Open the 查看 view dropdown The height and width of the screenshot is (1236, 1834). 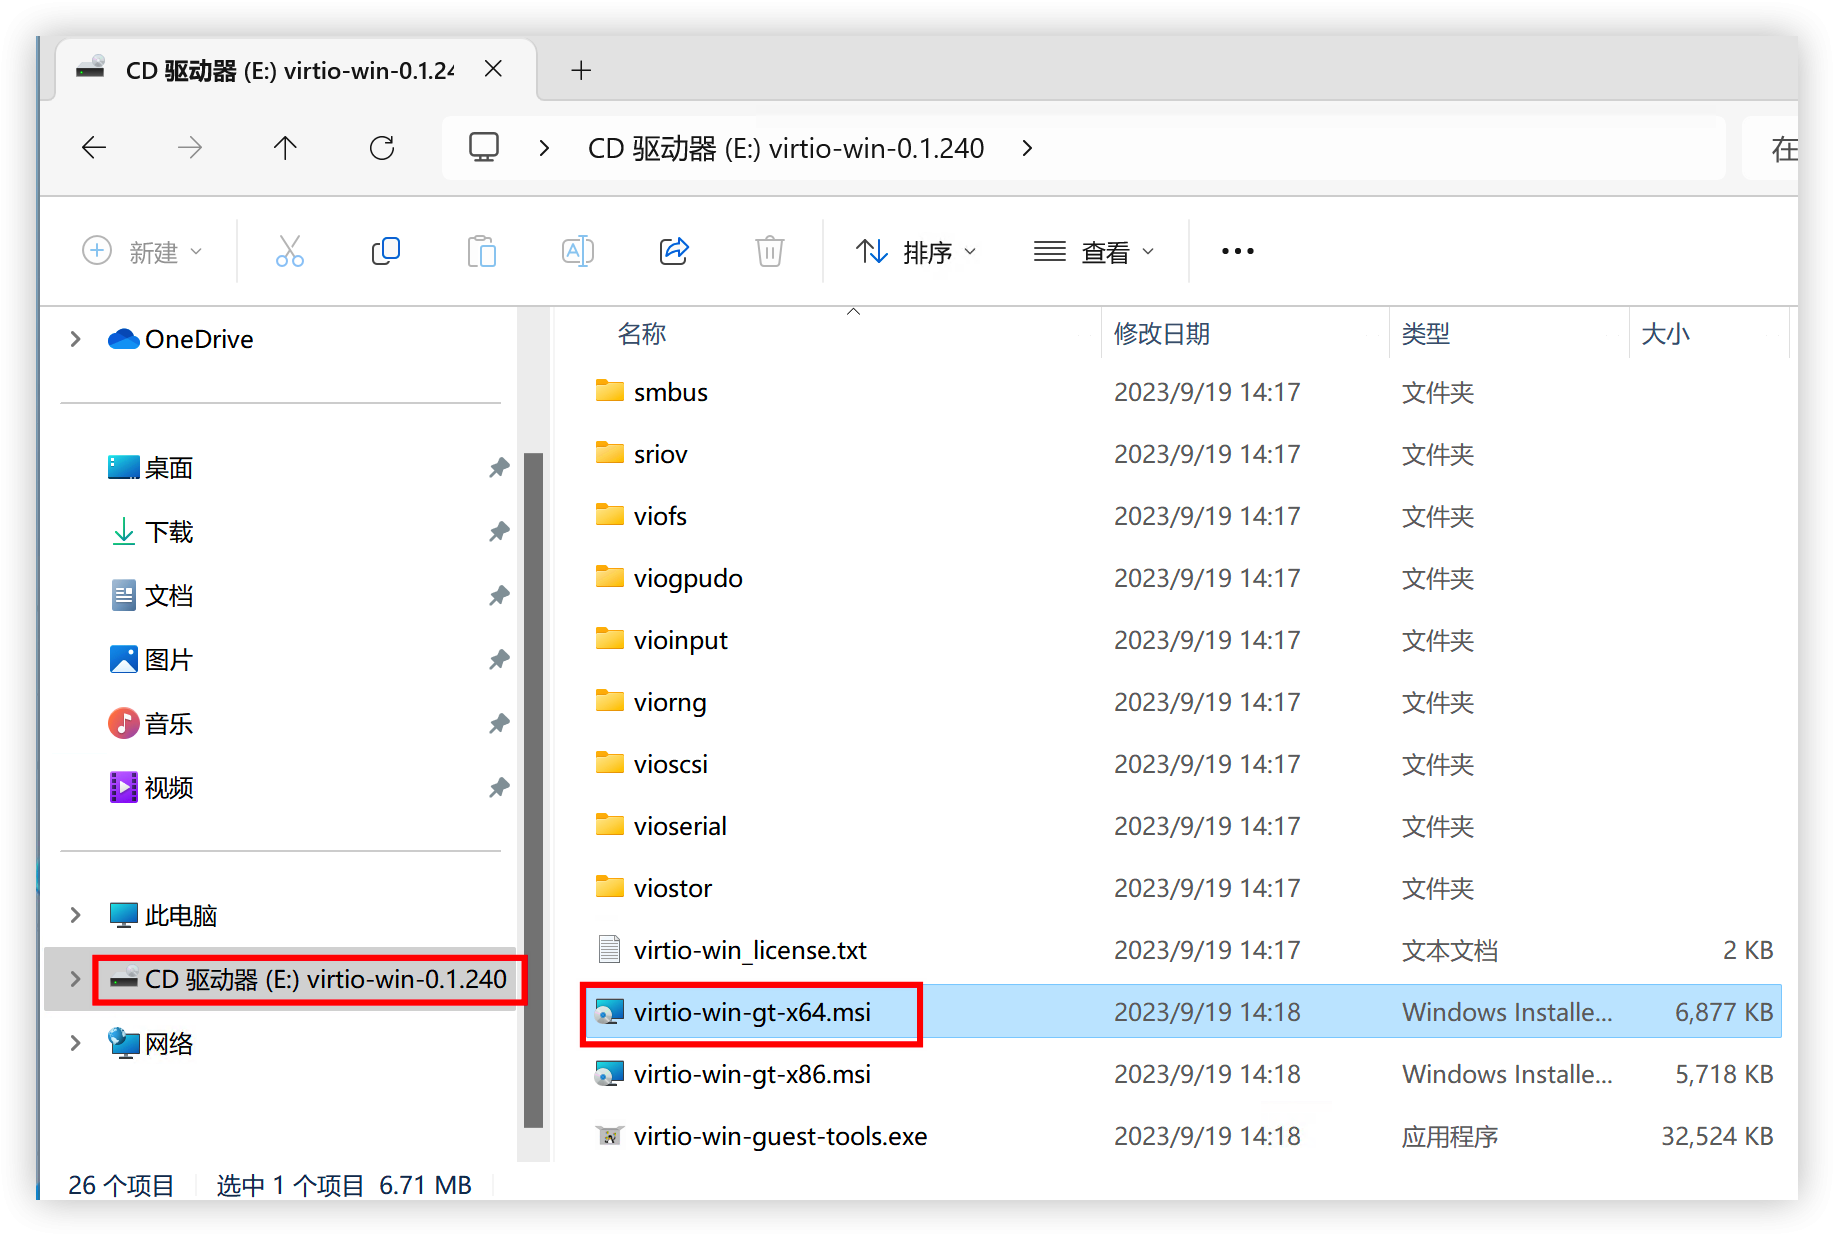(x=1093, y=252)
